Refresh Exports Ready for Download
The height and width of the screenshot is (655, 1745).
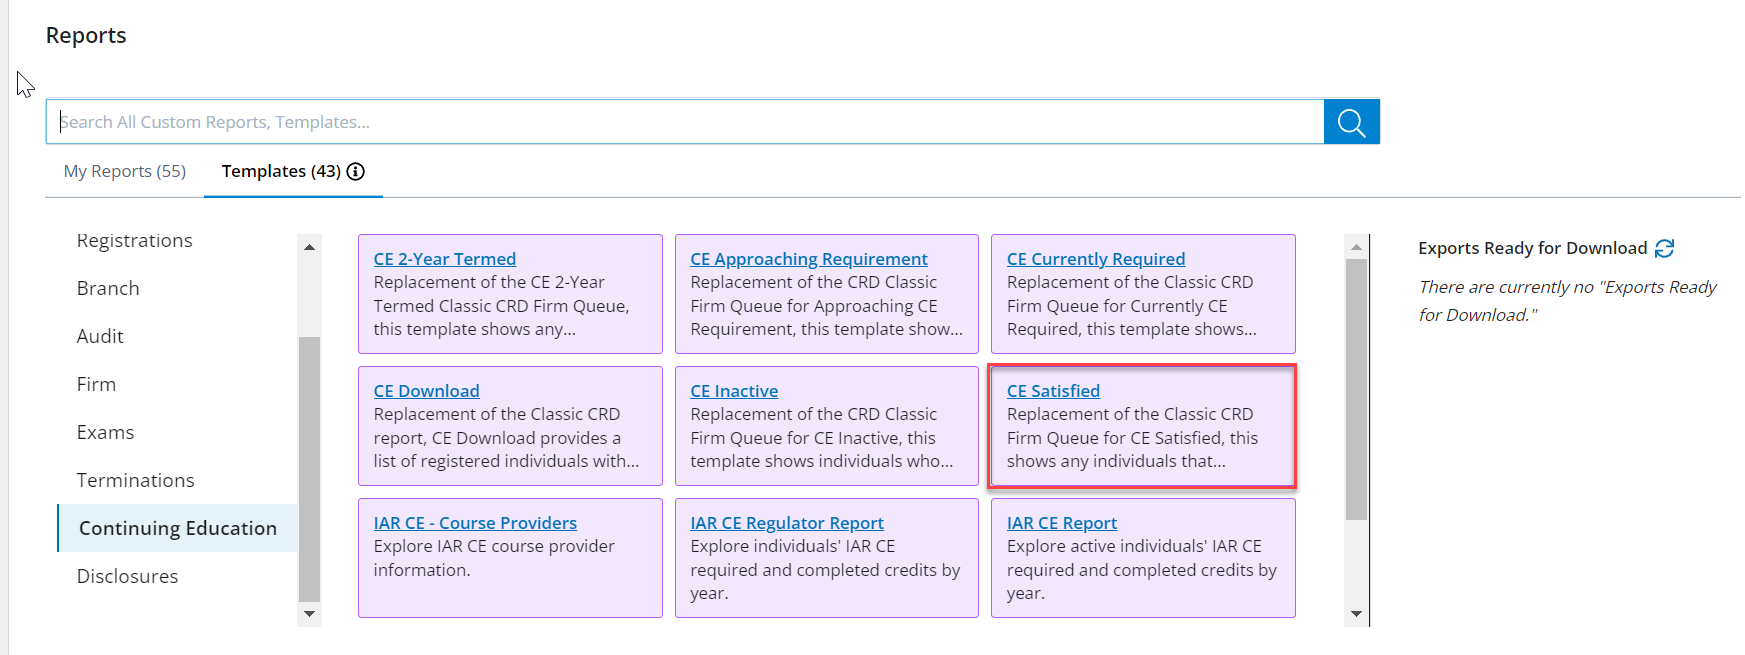point(1664,248)
